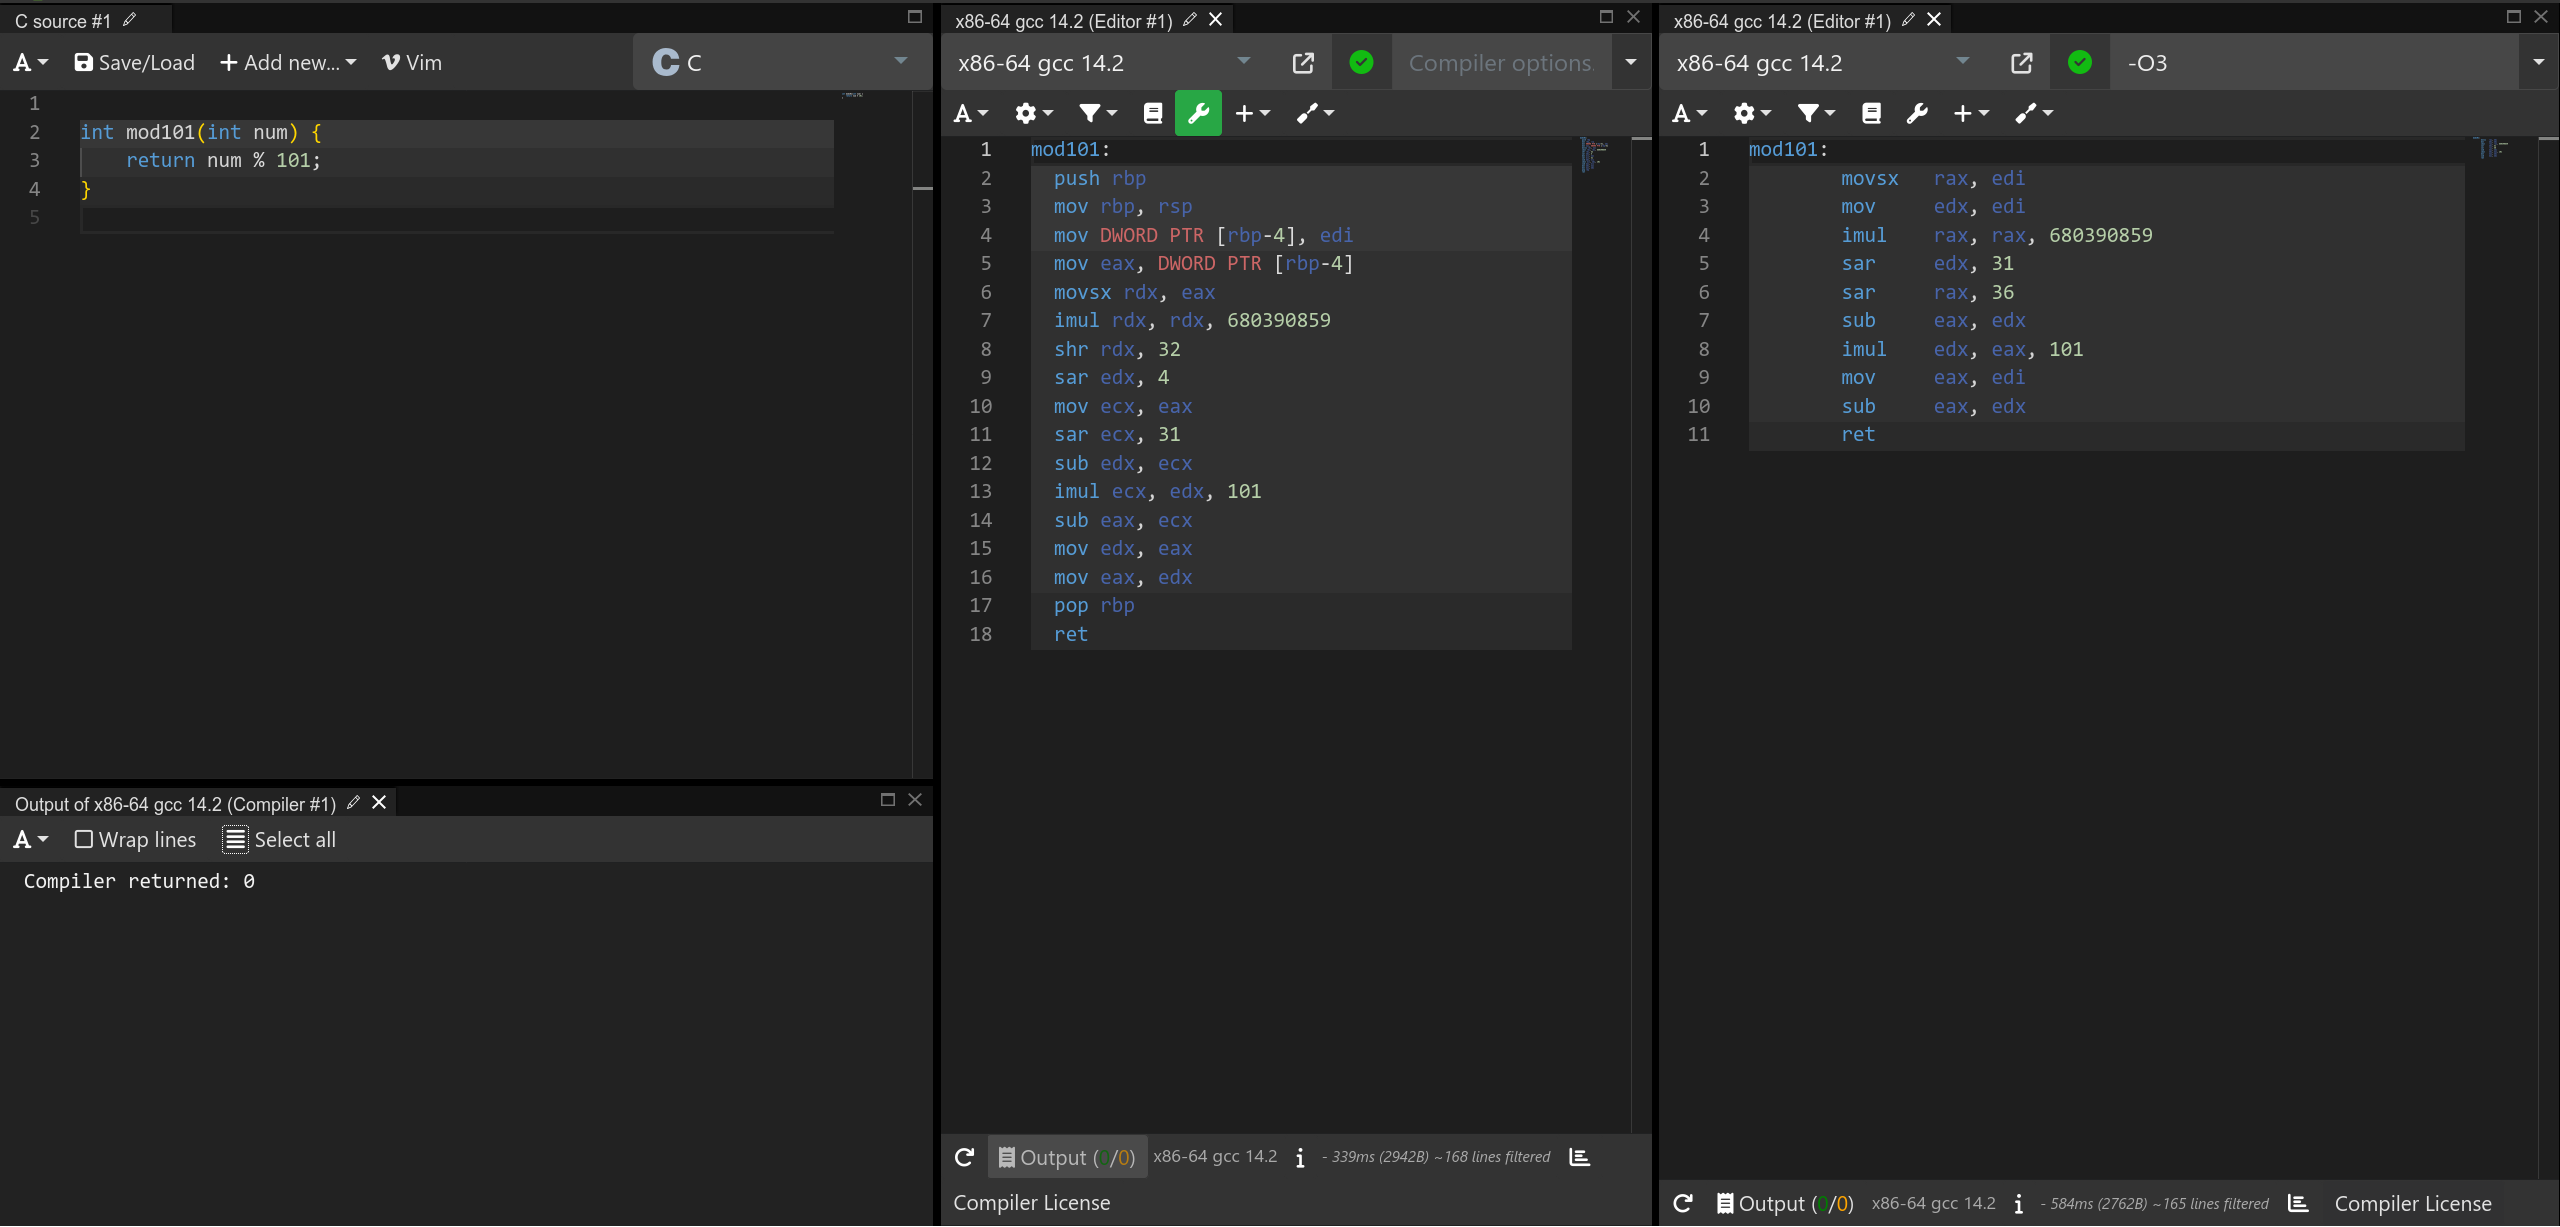
Task: Select the Output of x86-64 gcc 14.2 tab
Action: click(175, 804)
